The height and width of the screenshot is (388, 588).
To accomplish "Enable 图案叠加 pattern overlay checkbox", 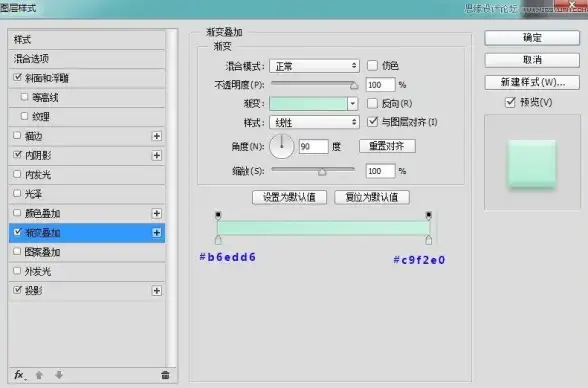I will point(17,251).
